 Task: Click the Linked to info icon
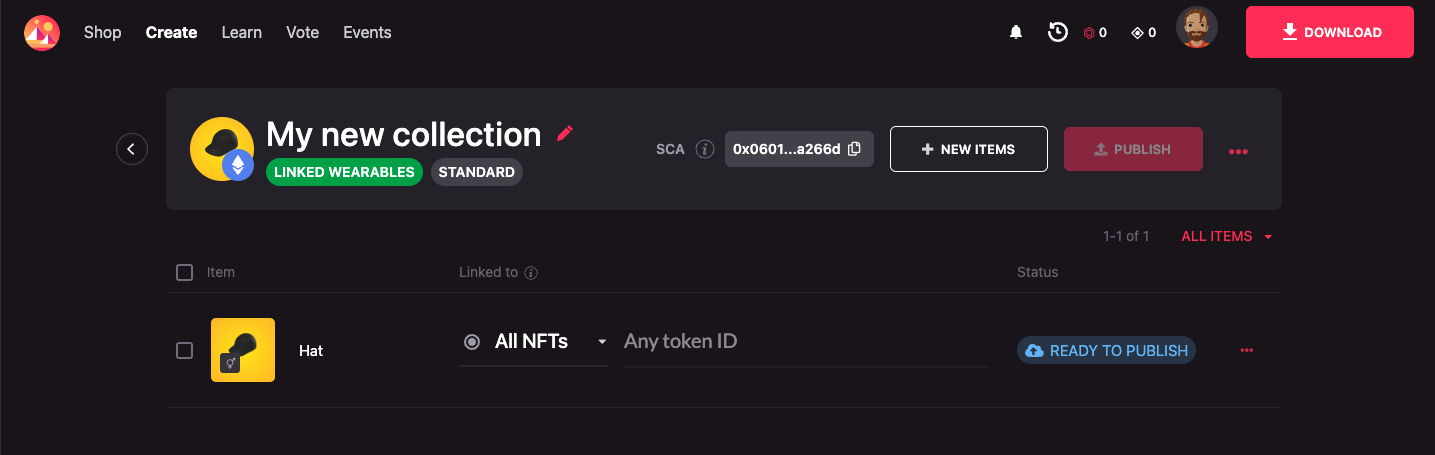pos(532,272)
